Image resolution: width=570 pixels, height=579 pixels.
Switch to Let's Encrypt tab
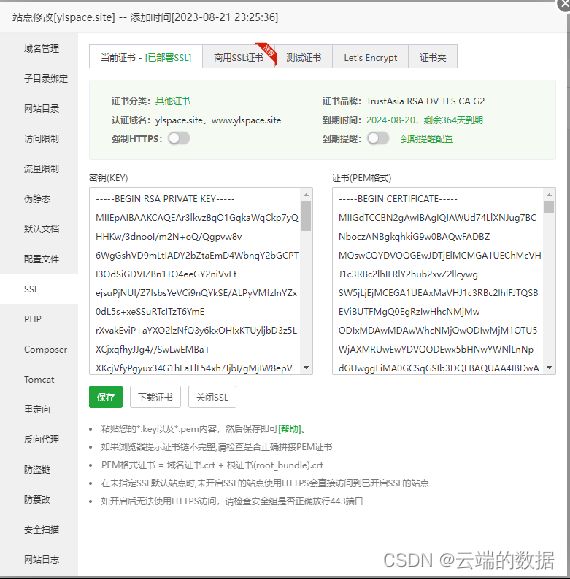(370, 57)
